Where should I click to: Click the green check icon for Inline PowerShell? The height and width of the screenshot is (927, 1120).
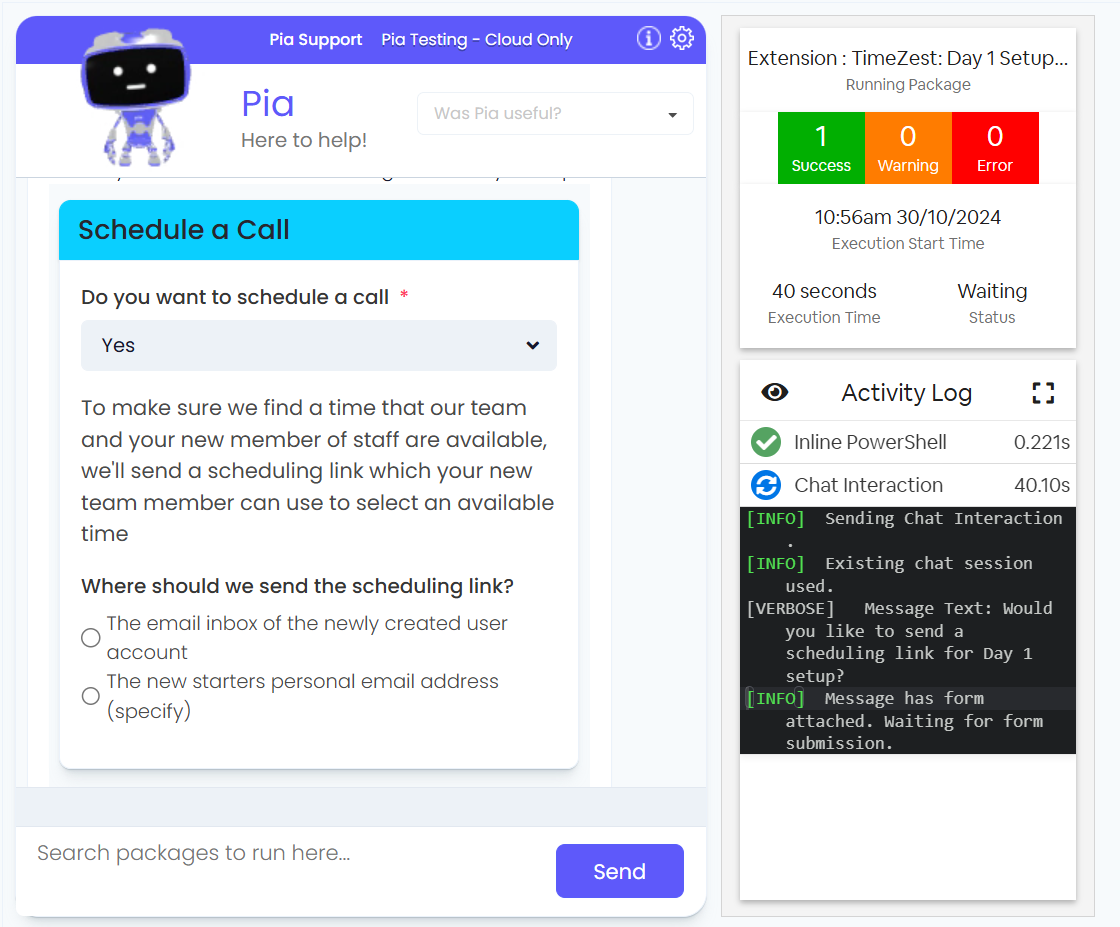pos(766,442)
